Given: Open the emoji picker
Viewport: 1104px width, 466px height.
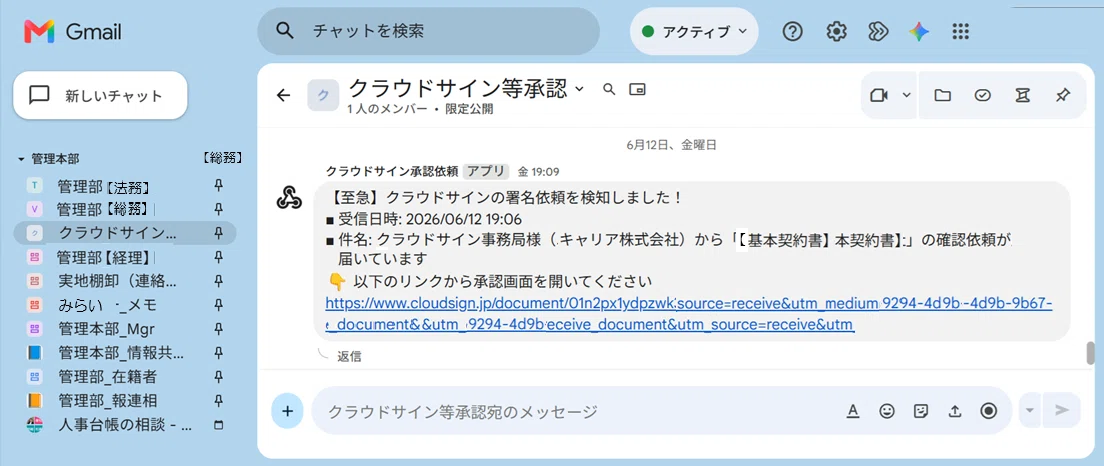Looking at the screenshot, I should coord(887,411).
